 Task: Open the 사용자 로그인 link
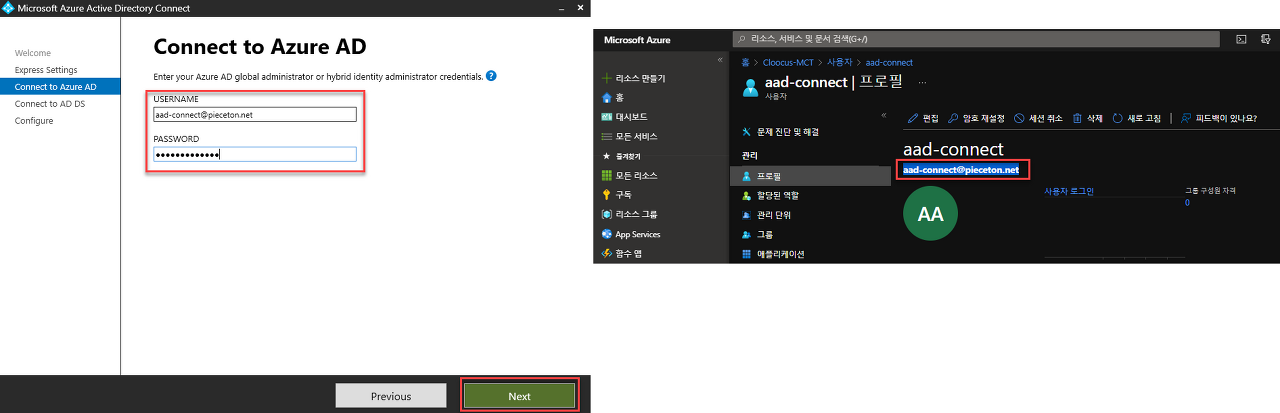pyautogui.click(x=1070, y=190)
